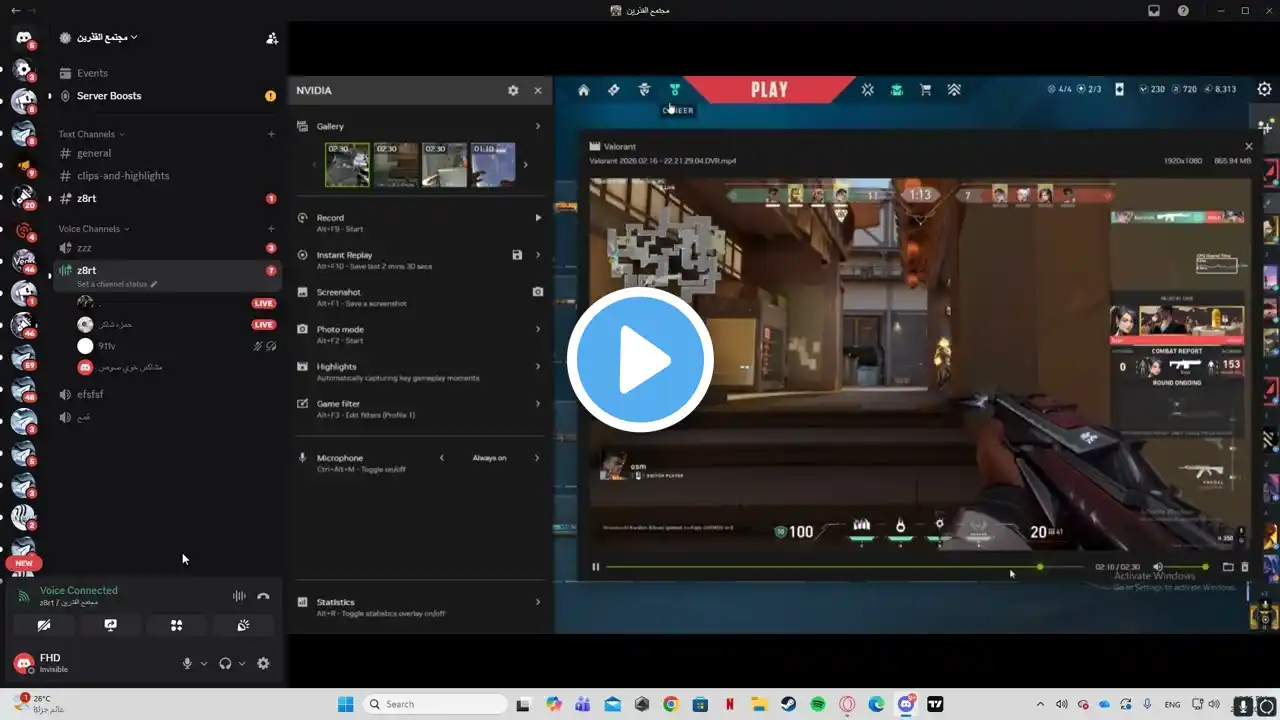Collapse the Text Channels category
This screenshot has height=720, width=1280.
(x=91, y=134)
